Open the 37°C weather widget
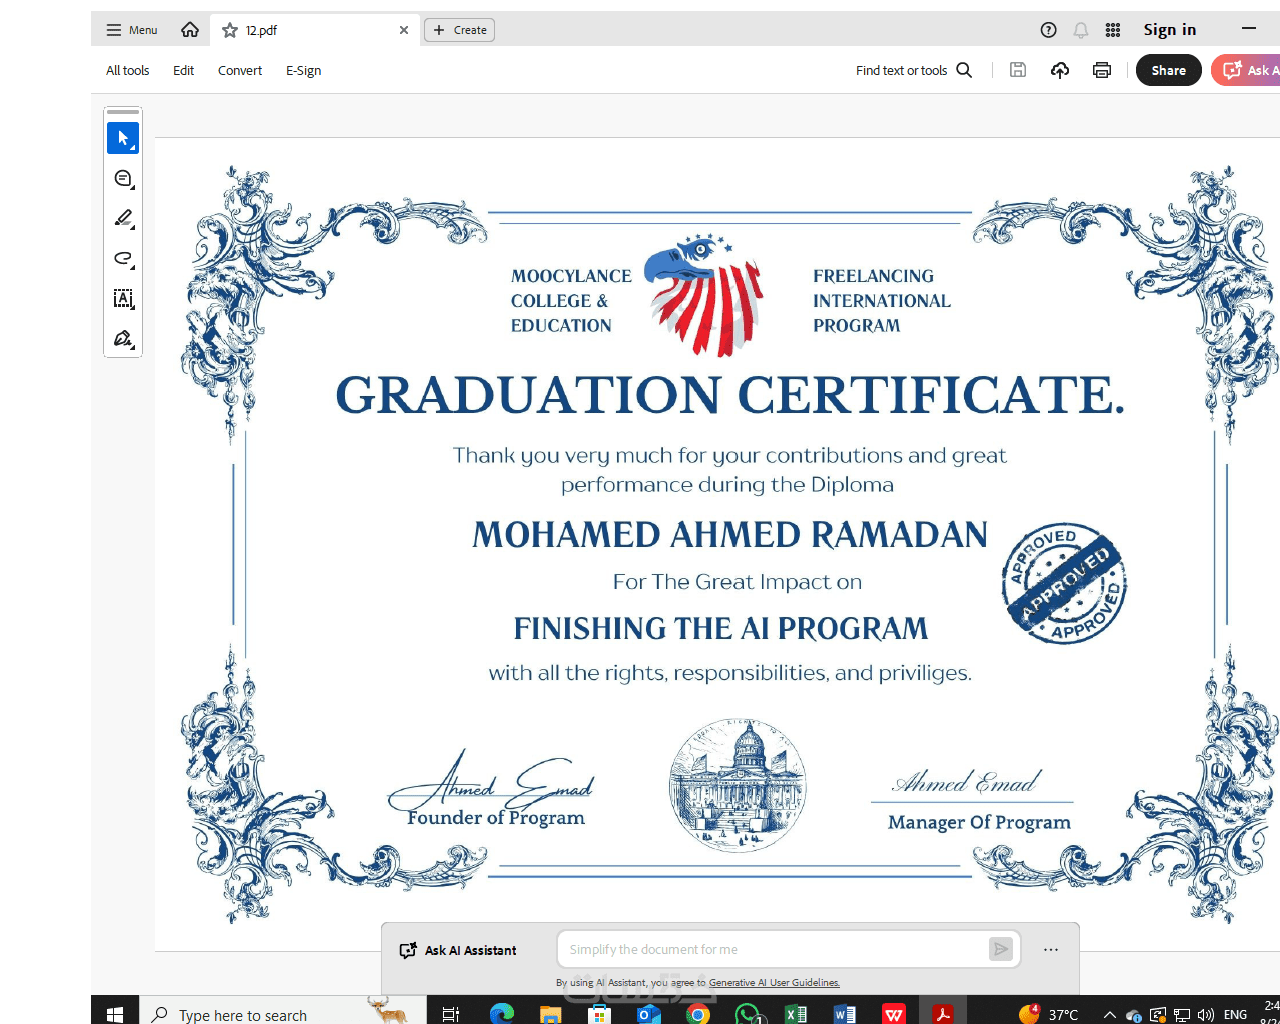The height and width of the screenshot is (1024, 1280). (x=1048, y=1014)
